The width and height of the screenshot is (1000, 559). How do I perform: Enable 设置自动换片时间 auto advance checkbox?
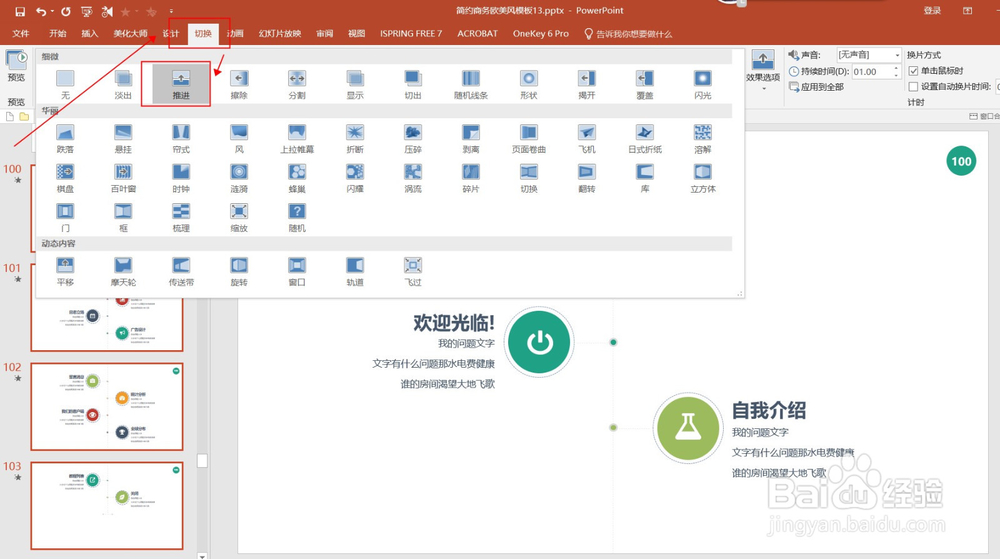913,87
